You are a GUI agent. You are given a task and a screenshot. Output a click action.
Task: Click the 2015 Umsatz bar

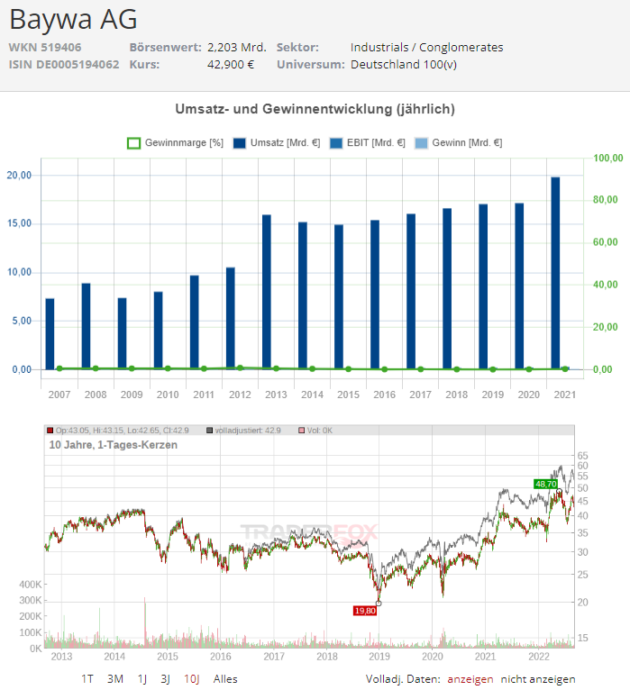339,297
